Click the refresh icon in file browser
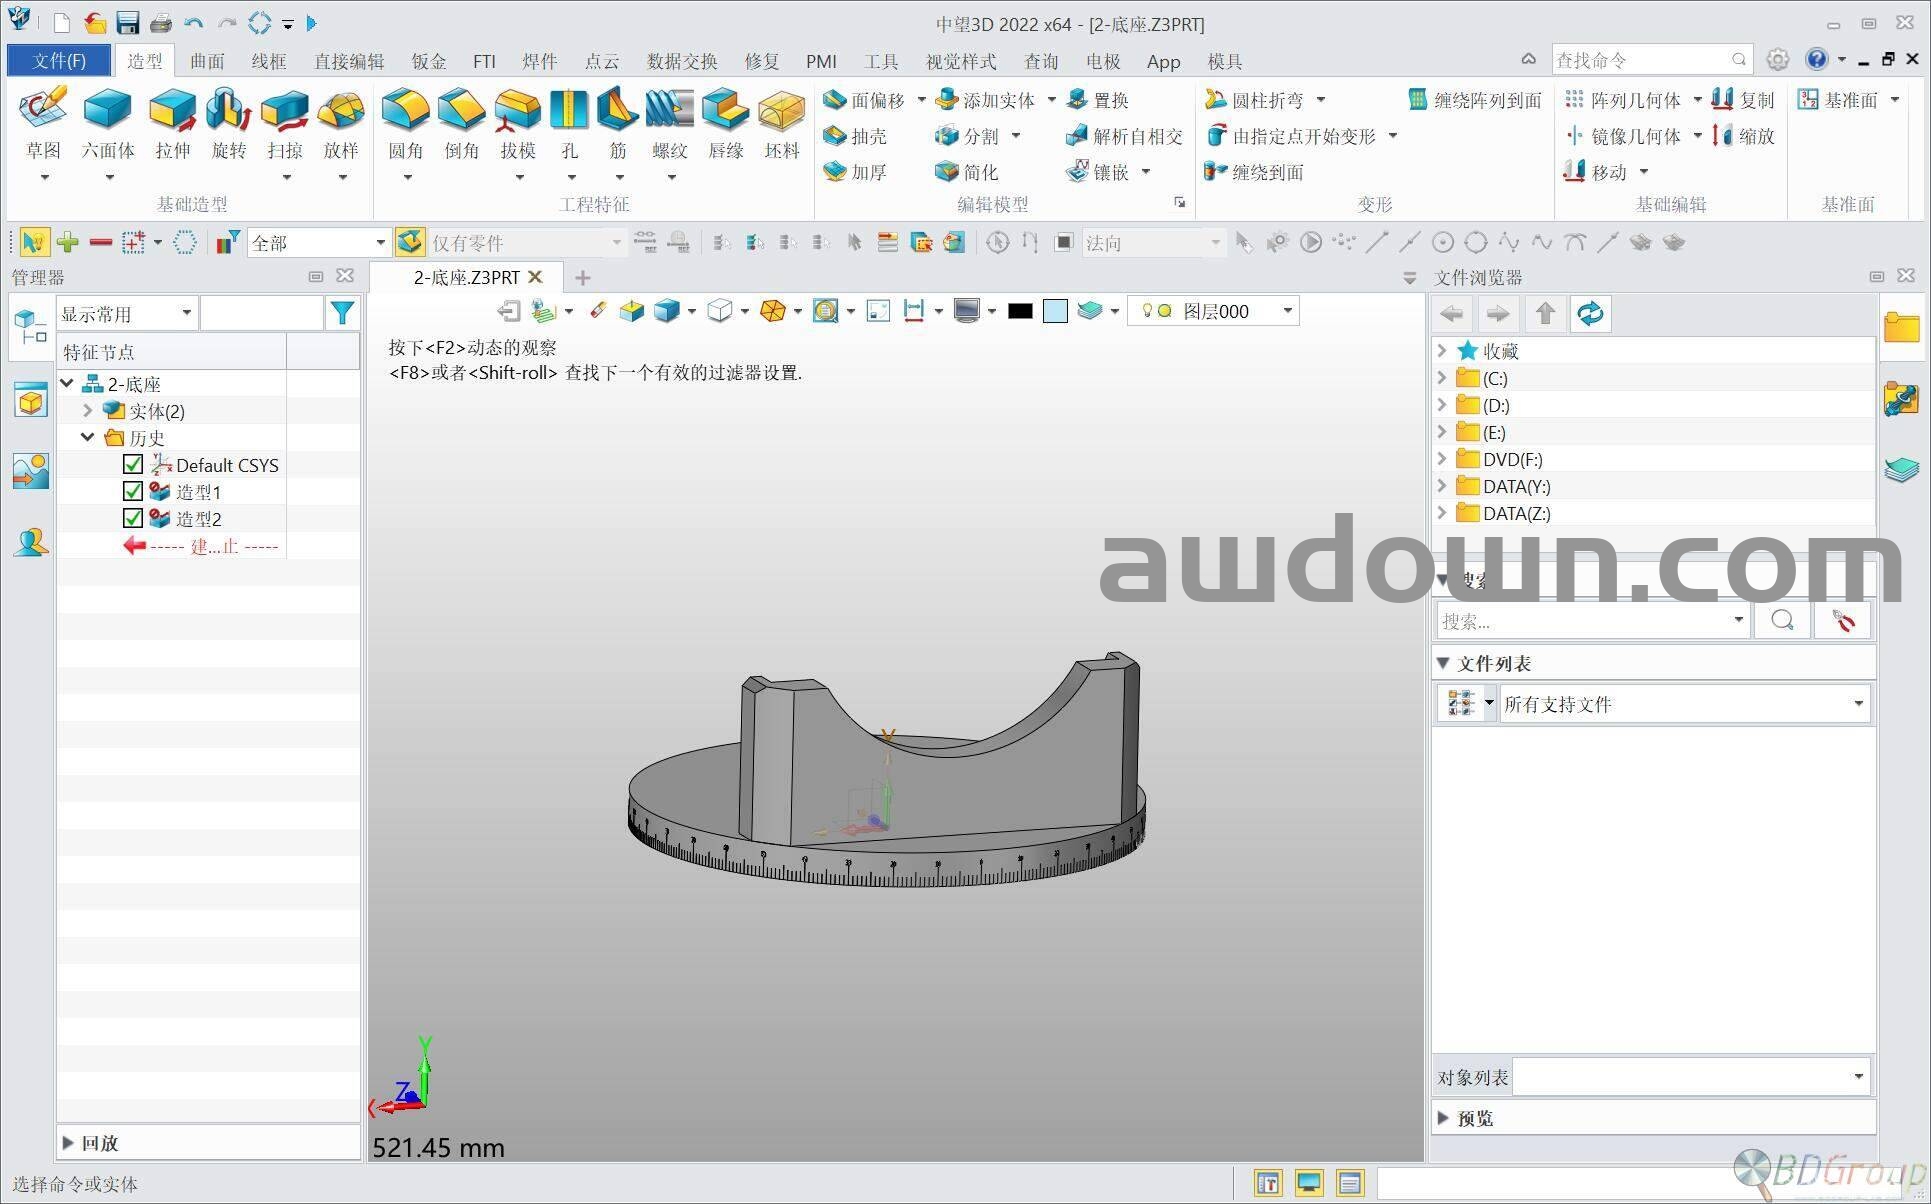1931x1204 pixels. point(1590,314)
